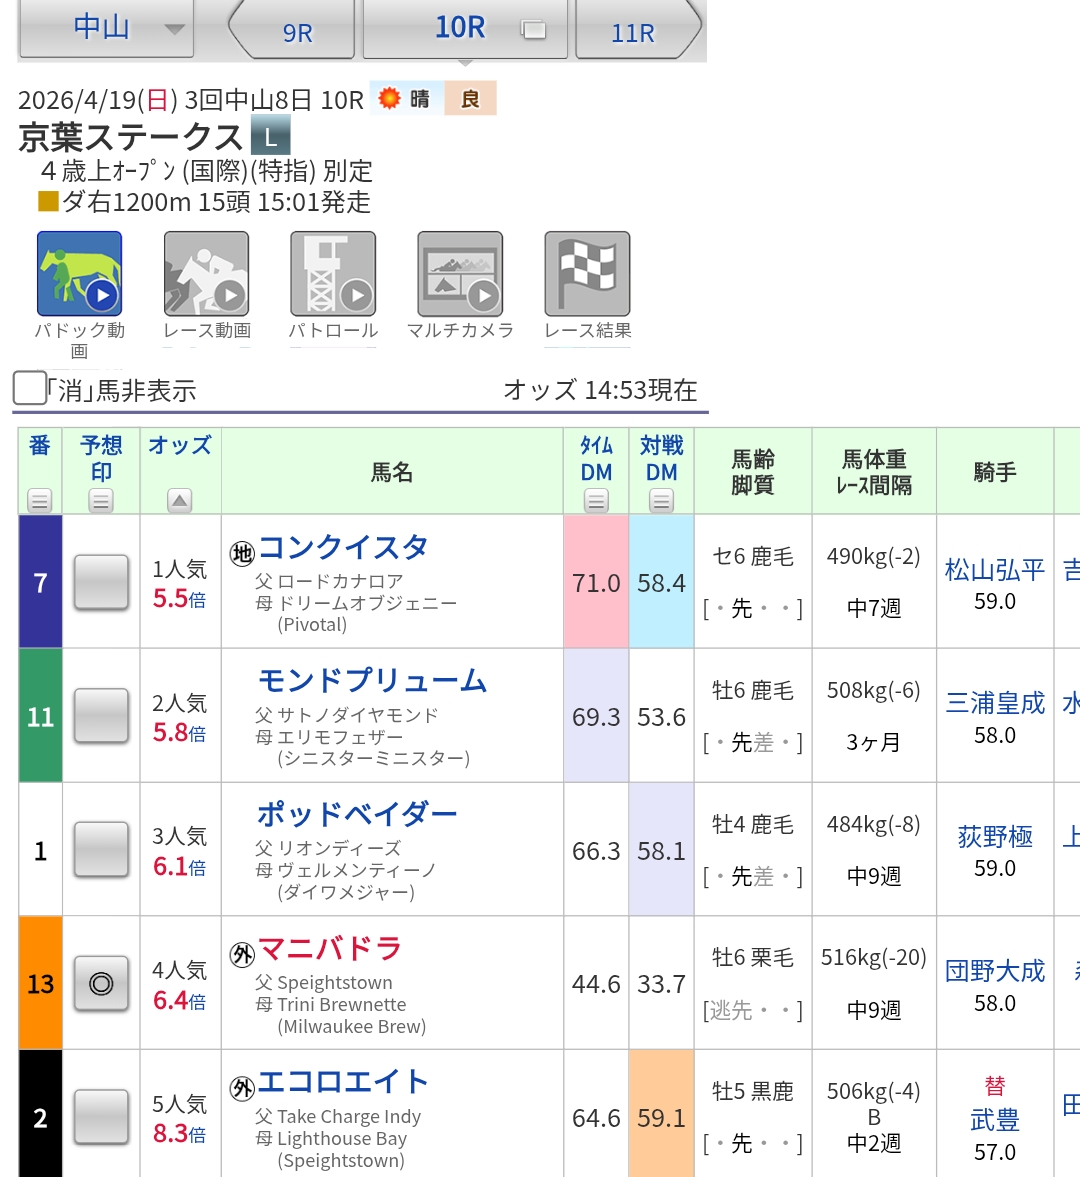1080x1177 pixels.
Task: Toggle the 「消」馬非表示 checkbox
Action: tap(30, 388)
